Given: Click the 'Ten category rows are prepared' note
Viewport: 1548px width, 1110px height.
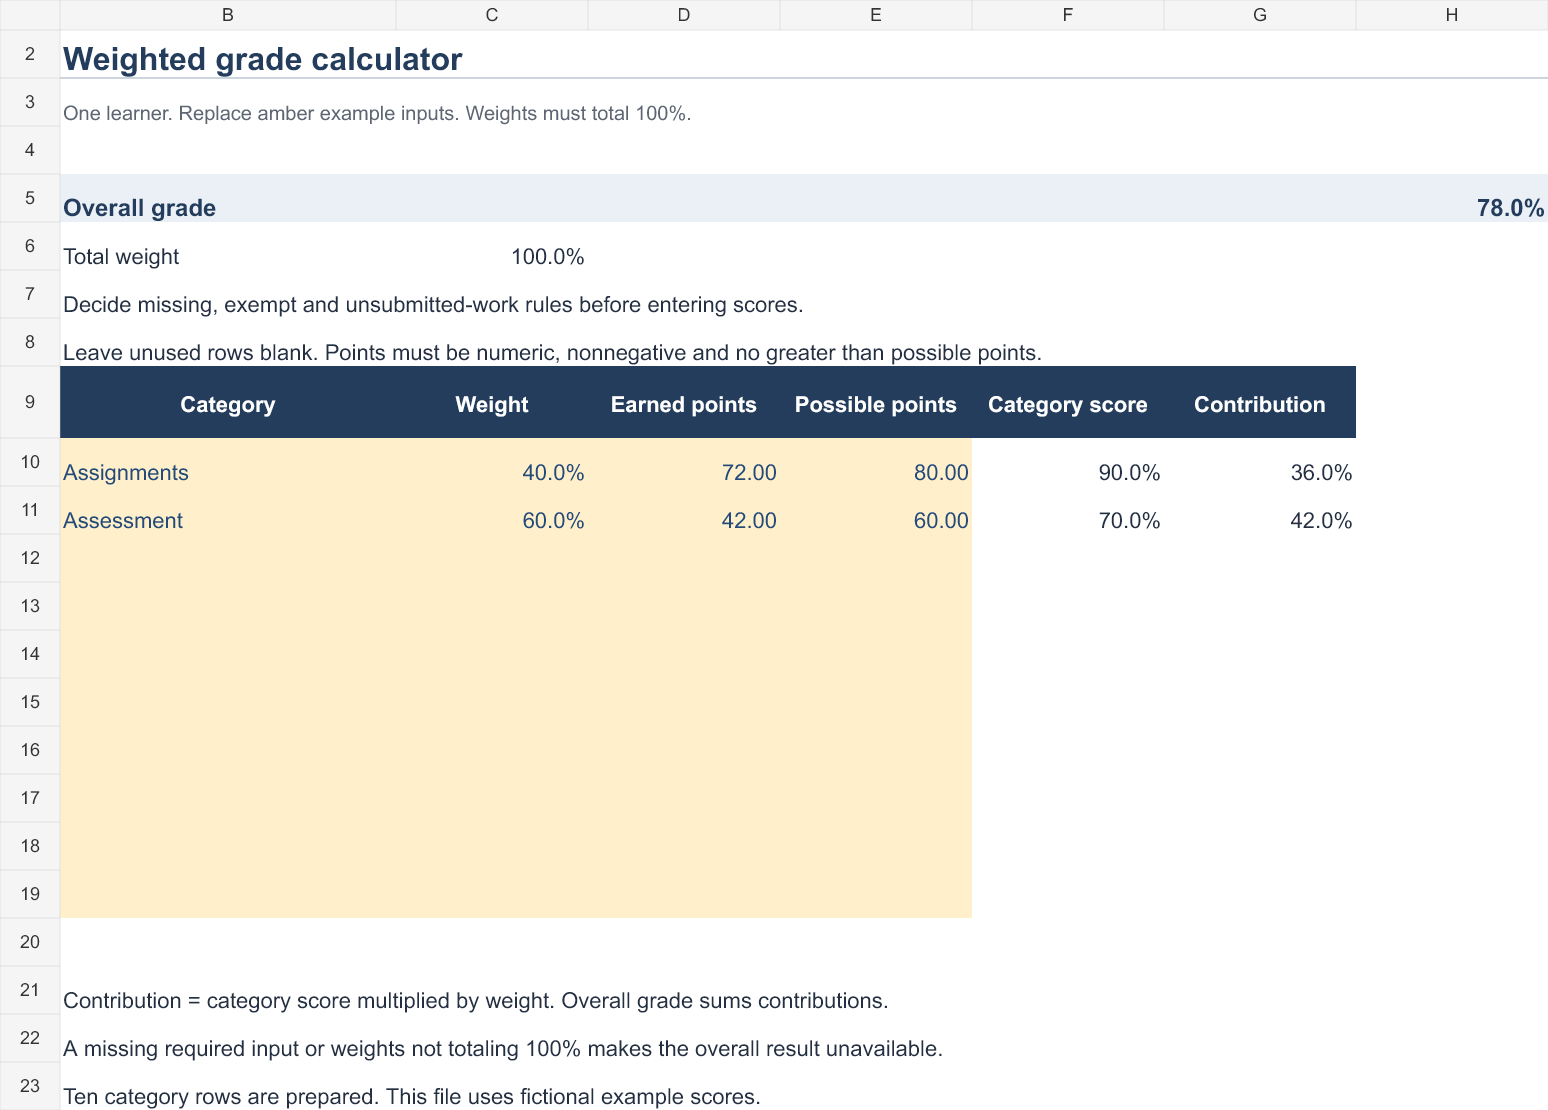Looking at the screenshot, I should pos(411,1097).
